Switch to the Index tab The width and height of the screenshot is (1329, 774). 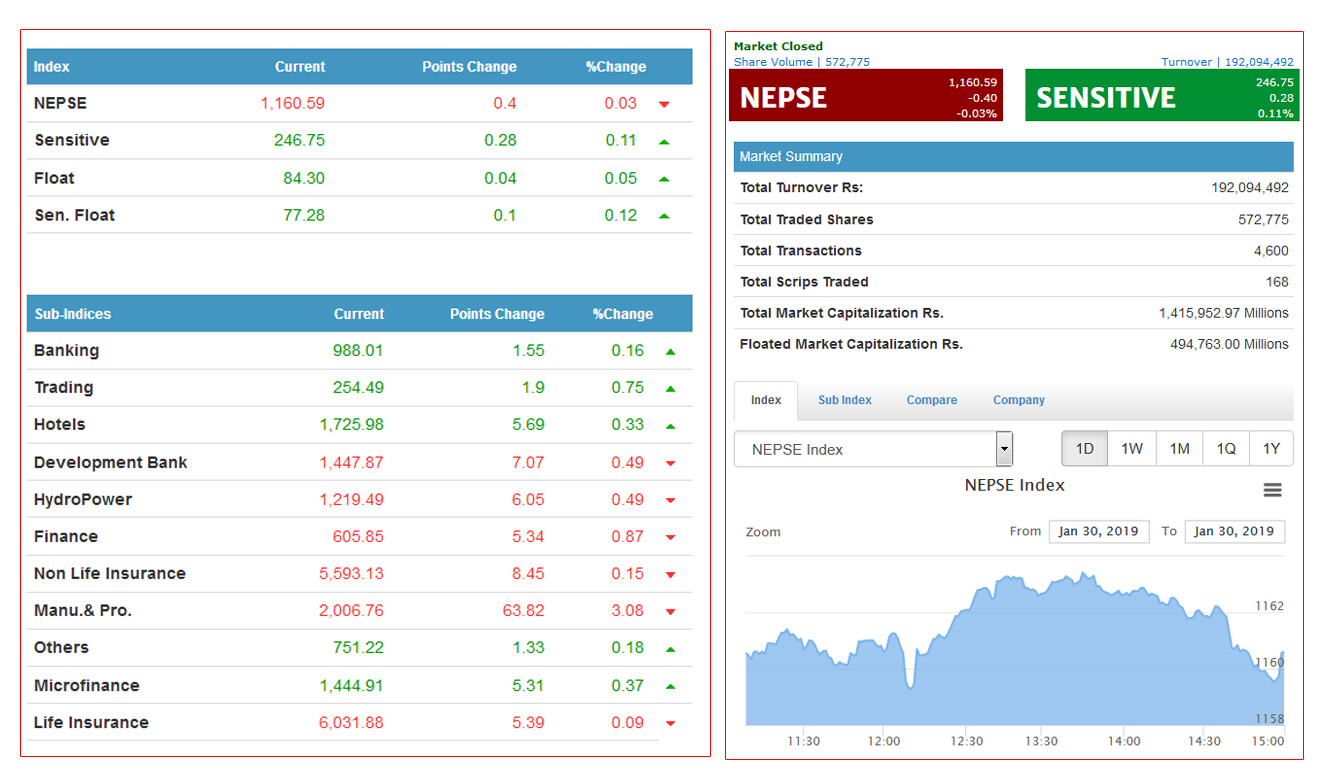coord(766,400)
